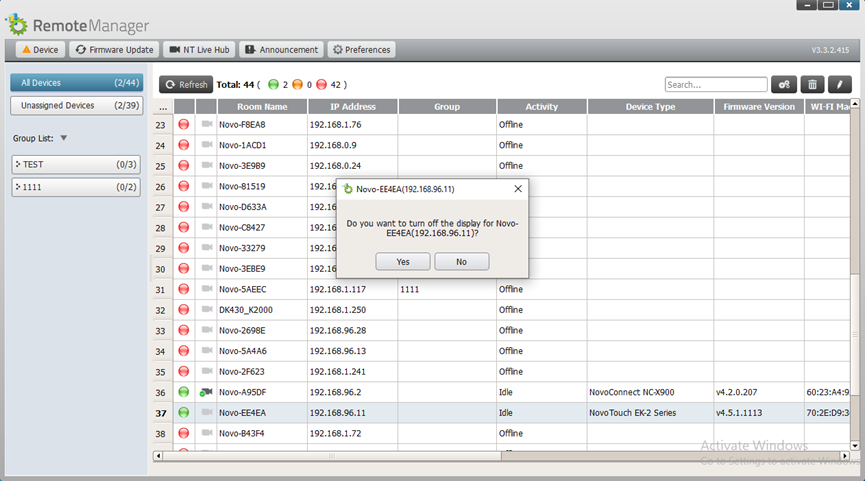Click red status icon for Novo-2F623

pos(184,372)
